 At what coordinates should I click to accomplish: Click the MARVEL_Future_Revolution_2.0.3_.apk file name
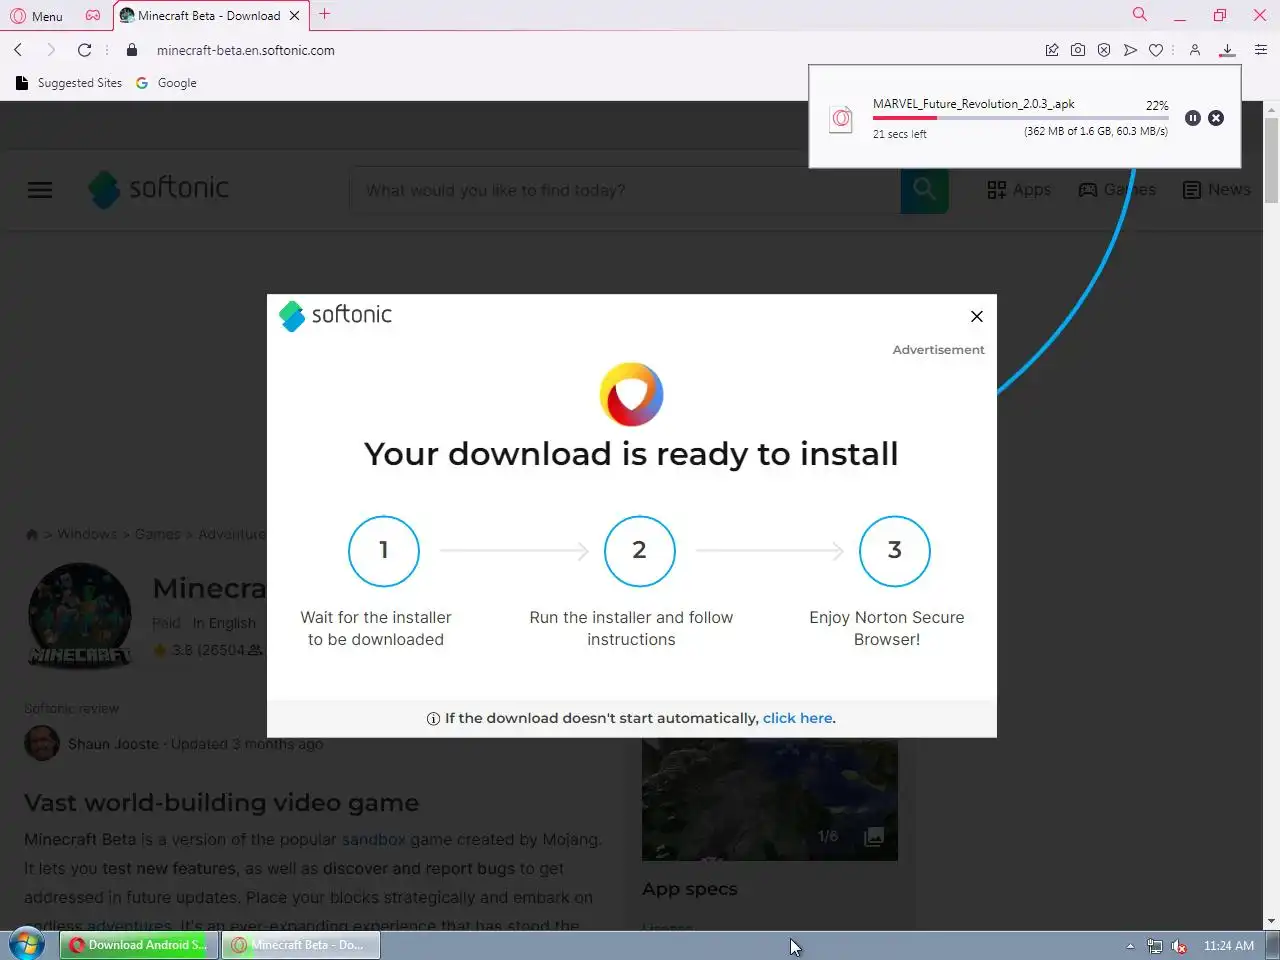click(x=973, y=104)
